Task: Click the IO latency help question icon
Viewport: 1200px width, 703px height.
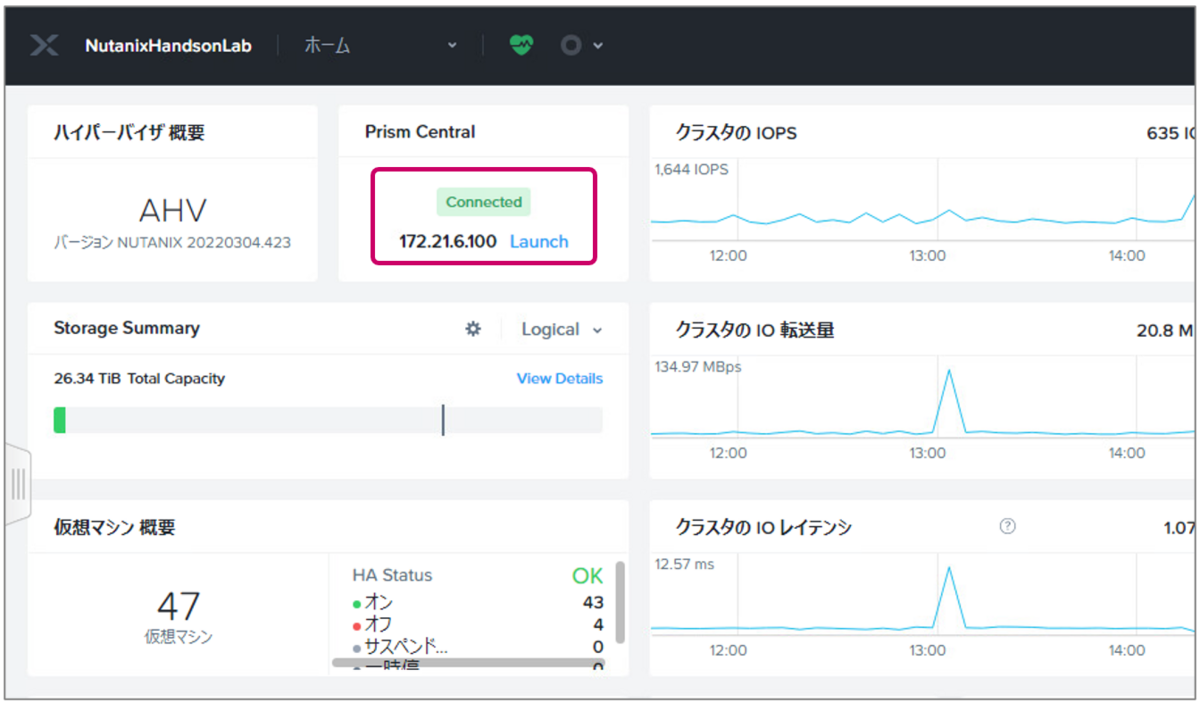Action: 1007,526
